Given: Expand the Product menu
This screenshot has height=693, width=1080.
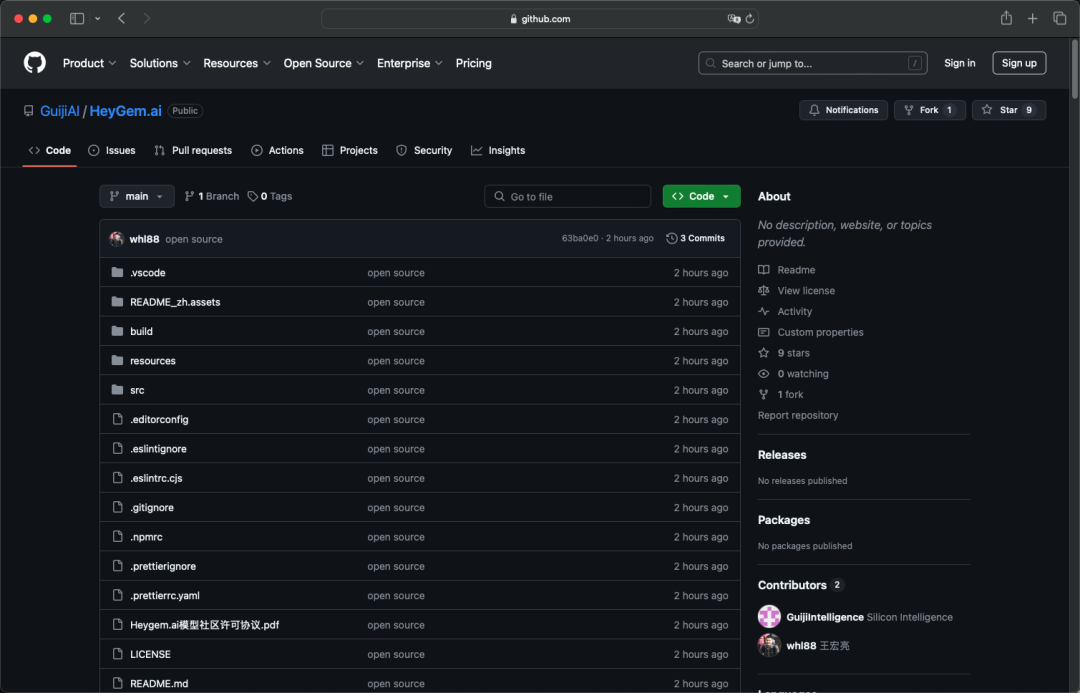Looking at the screenshot, I should 90,63.
